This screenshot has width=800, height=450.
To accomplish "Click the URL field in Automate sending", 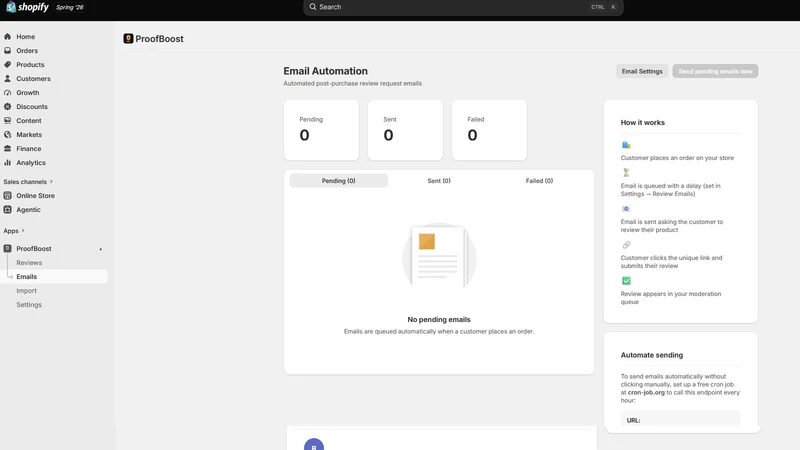I will click(680, 418).
